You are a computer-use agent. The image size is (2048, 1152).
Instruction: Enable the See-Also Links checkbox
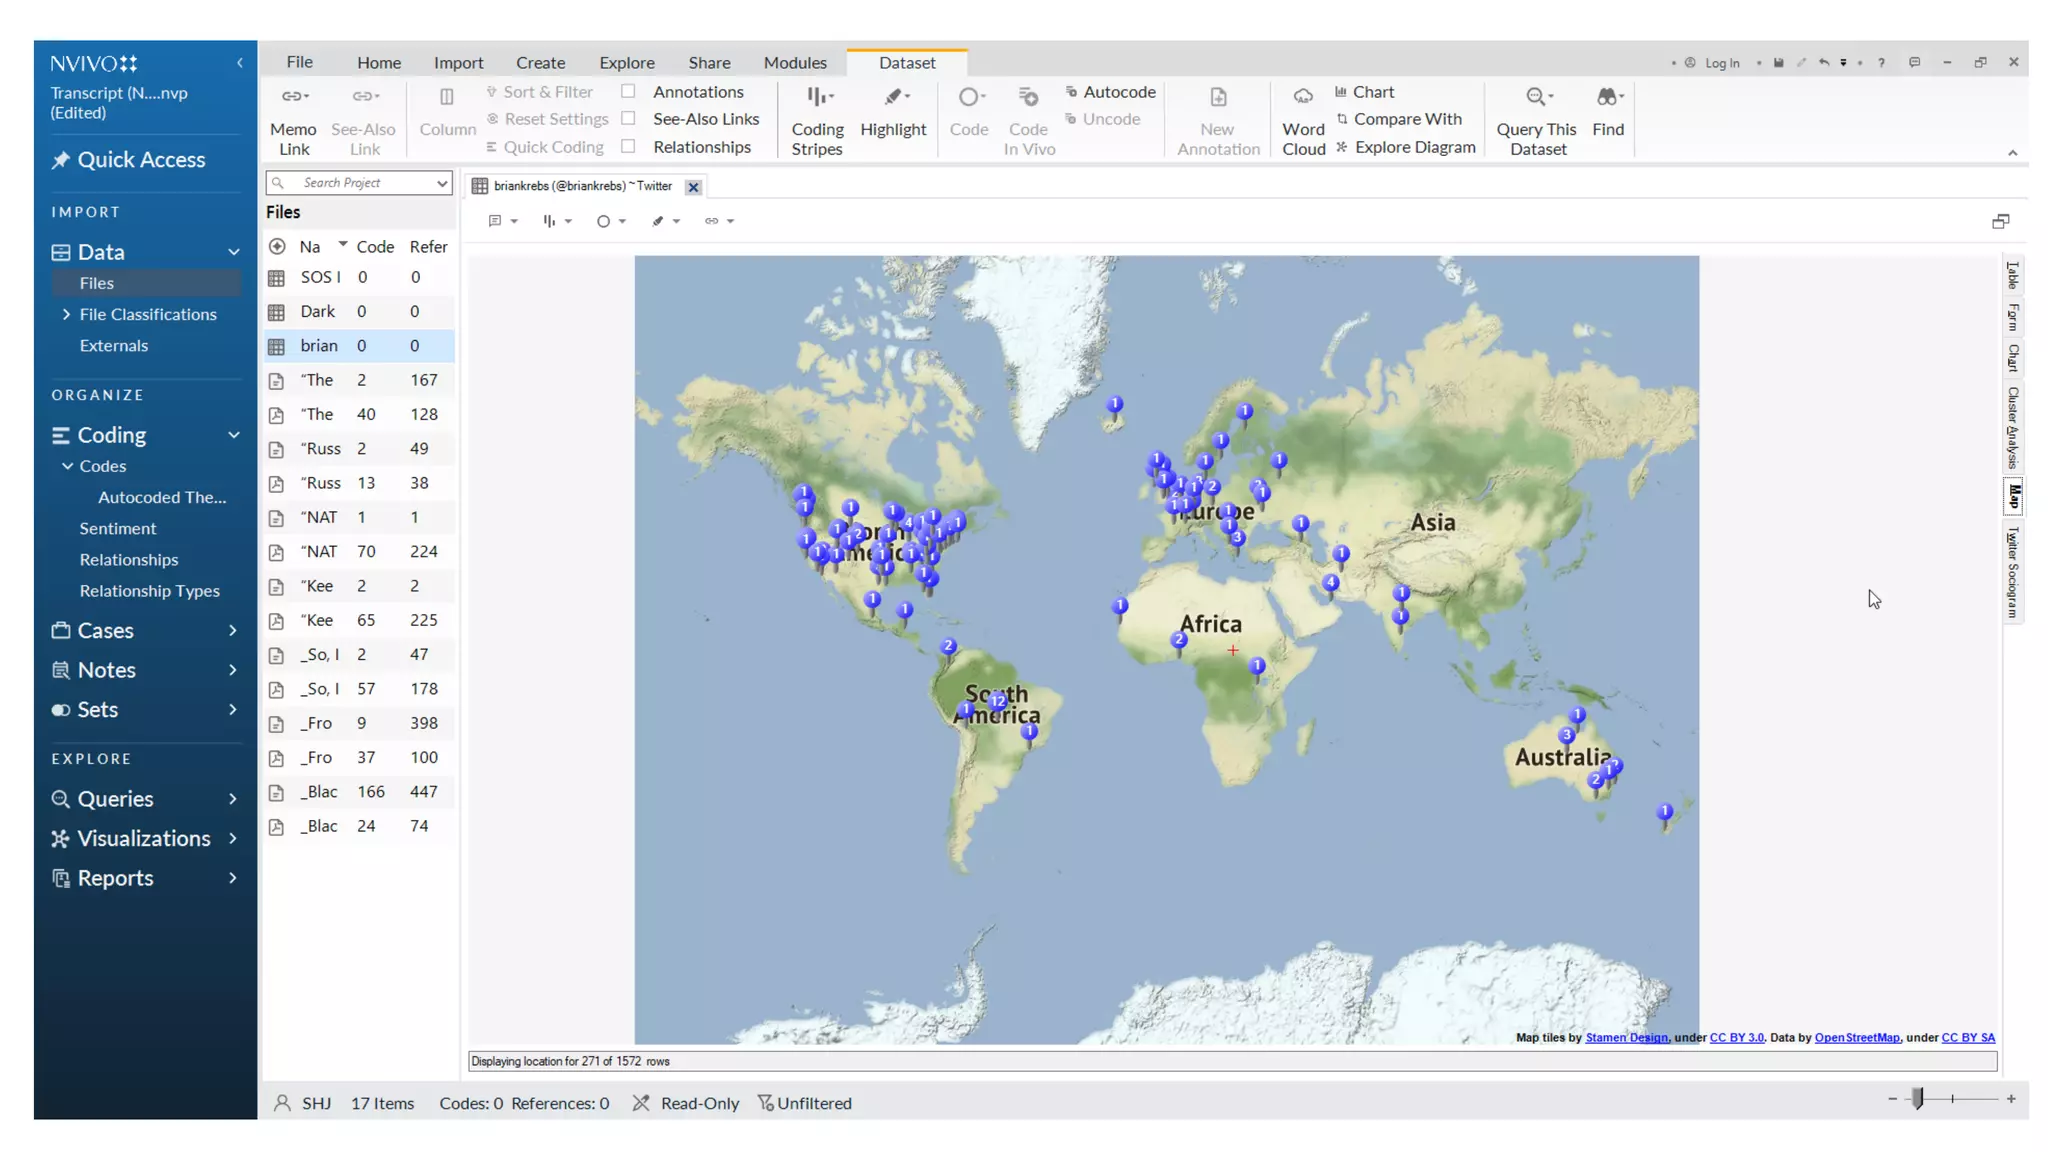(629, 118)
